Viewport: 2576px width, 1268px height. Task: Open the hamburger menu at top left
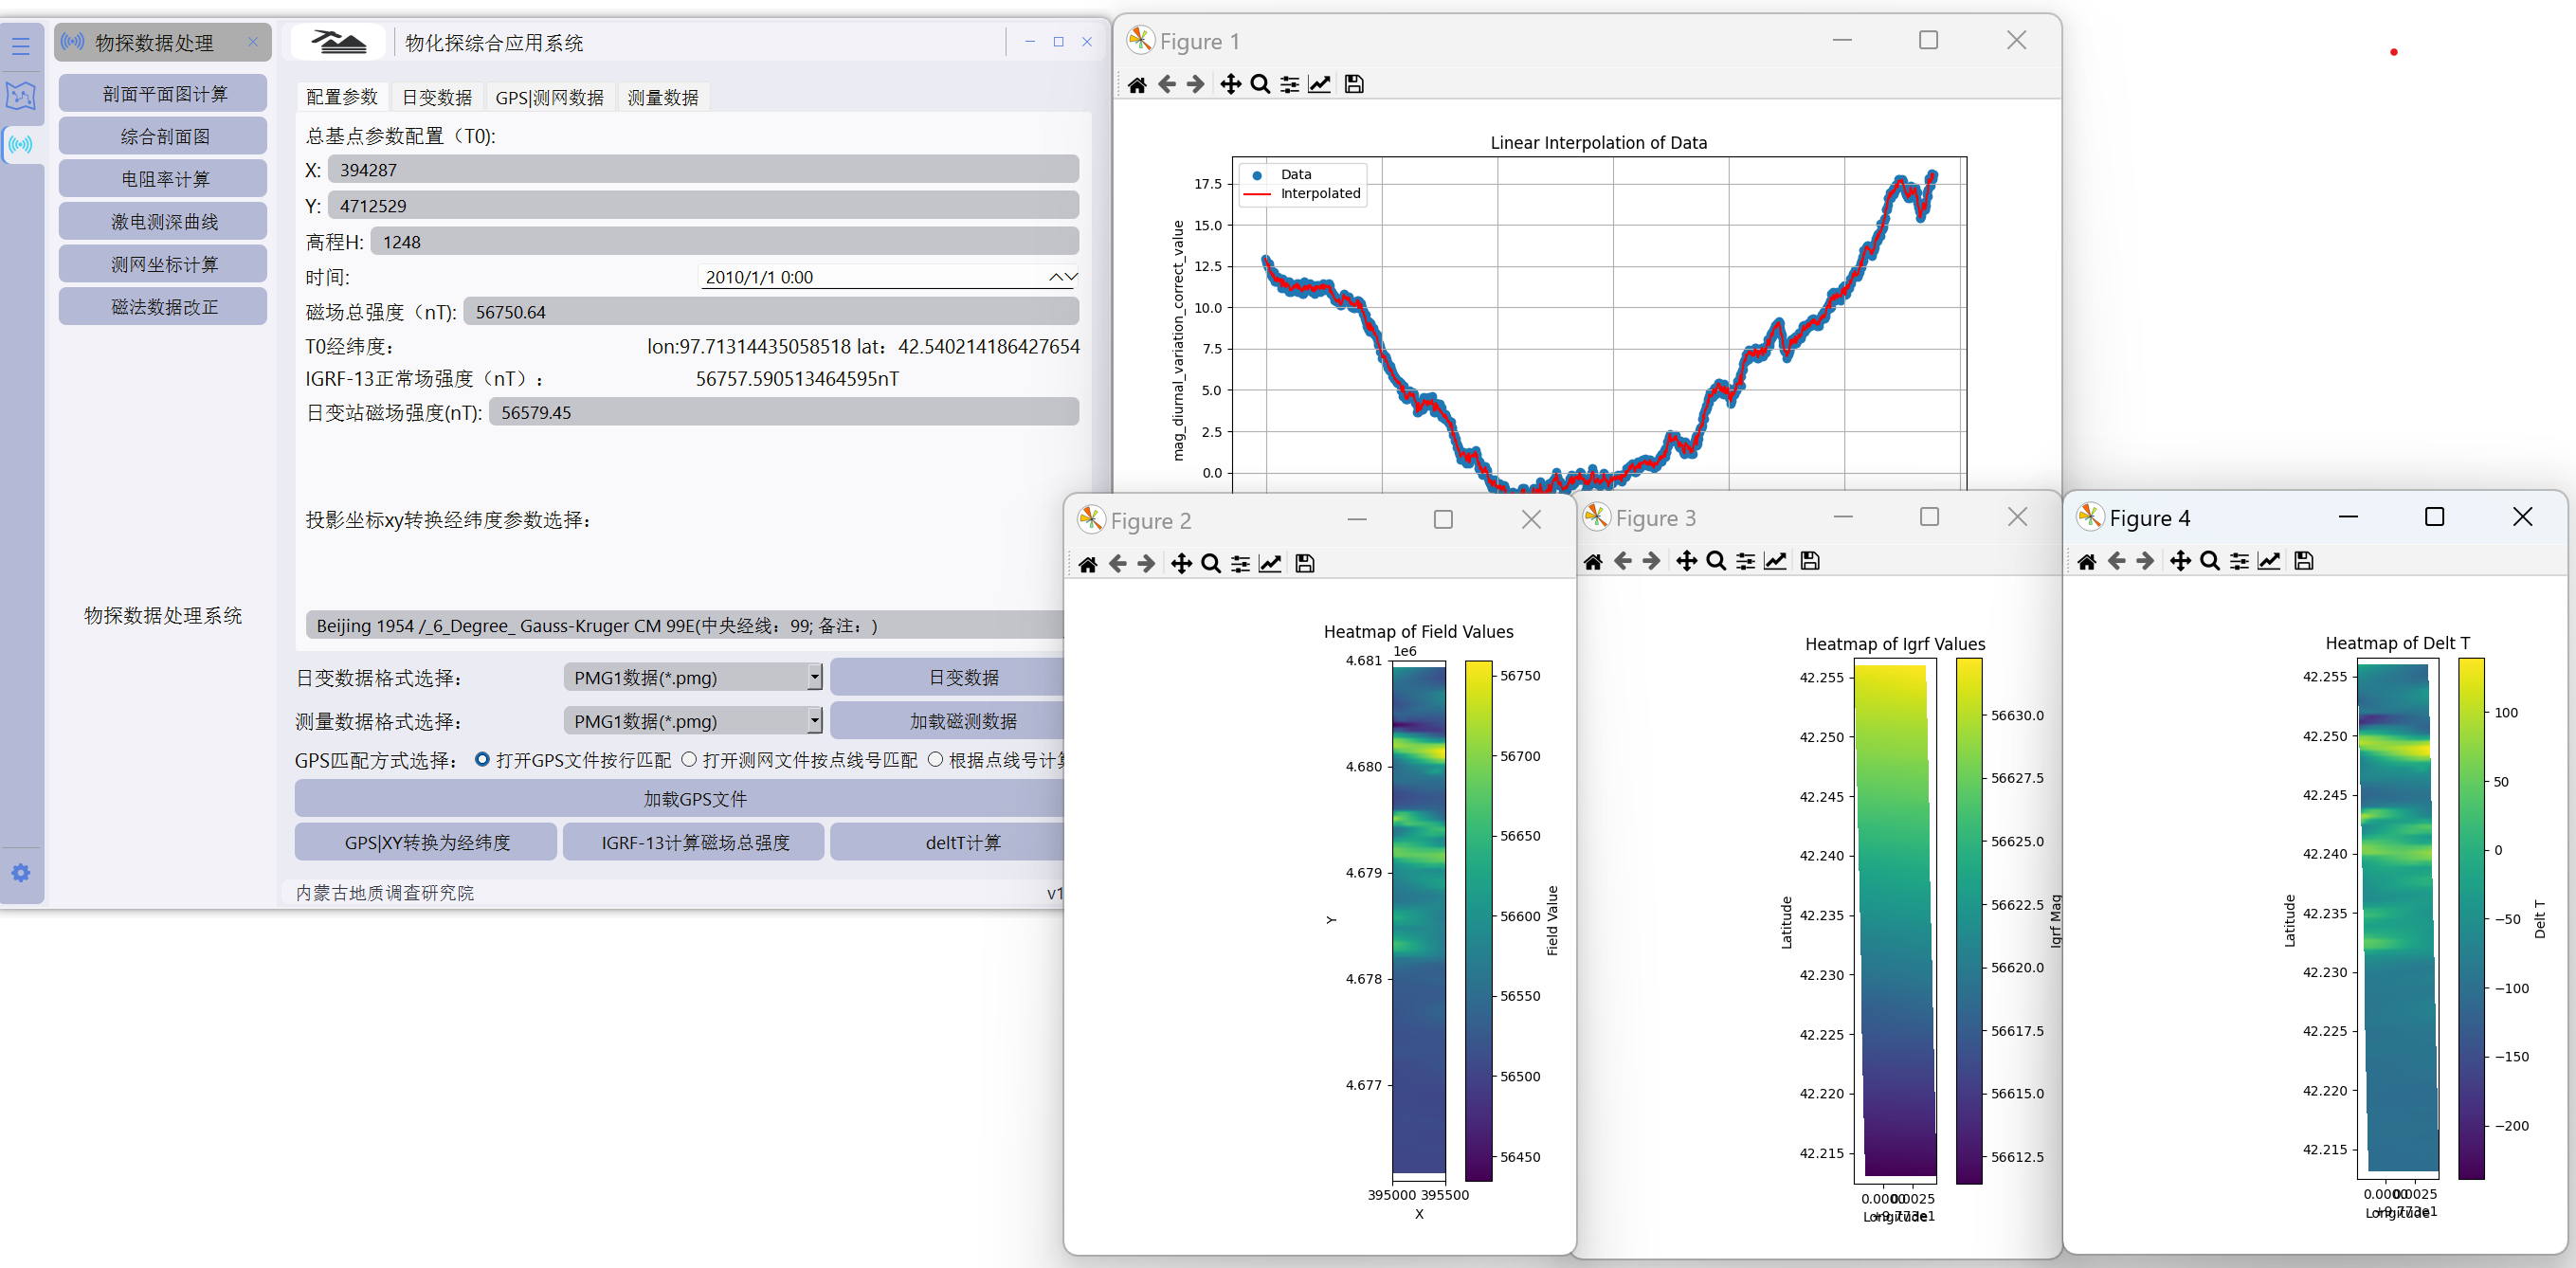(21, 45)
